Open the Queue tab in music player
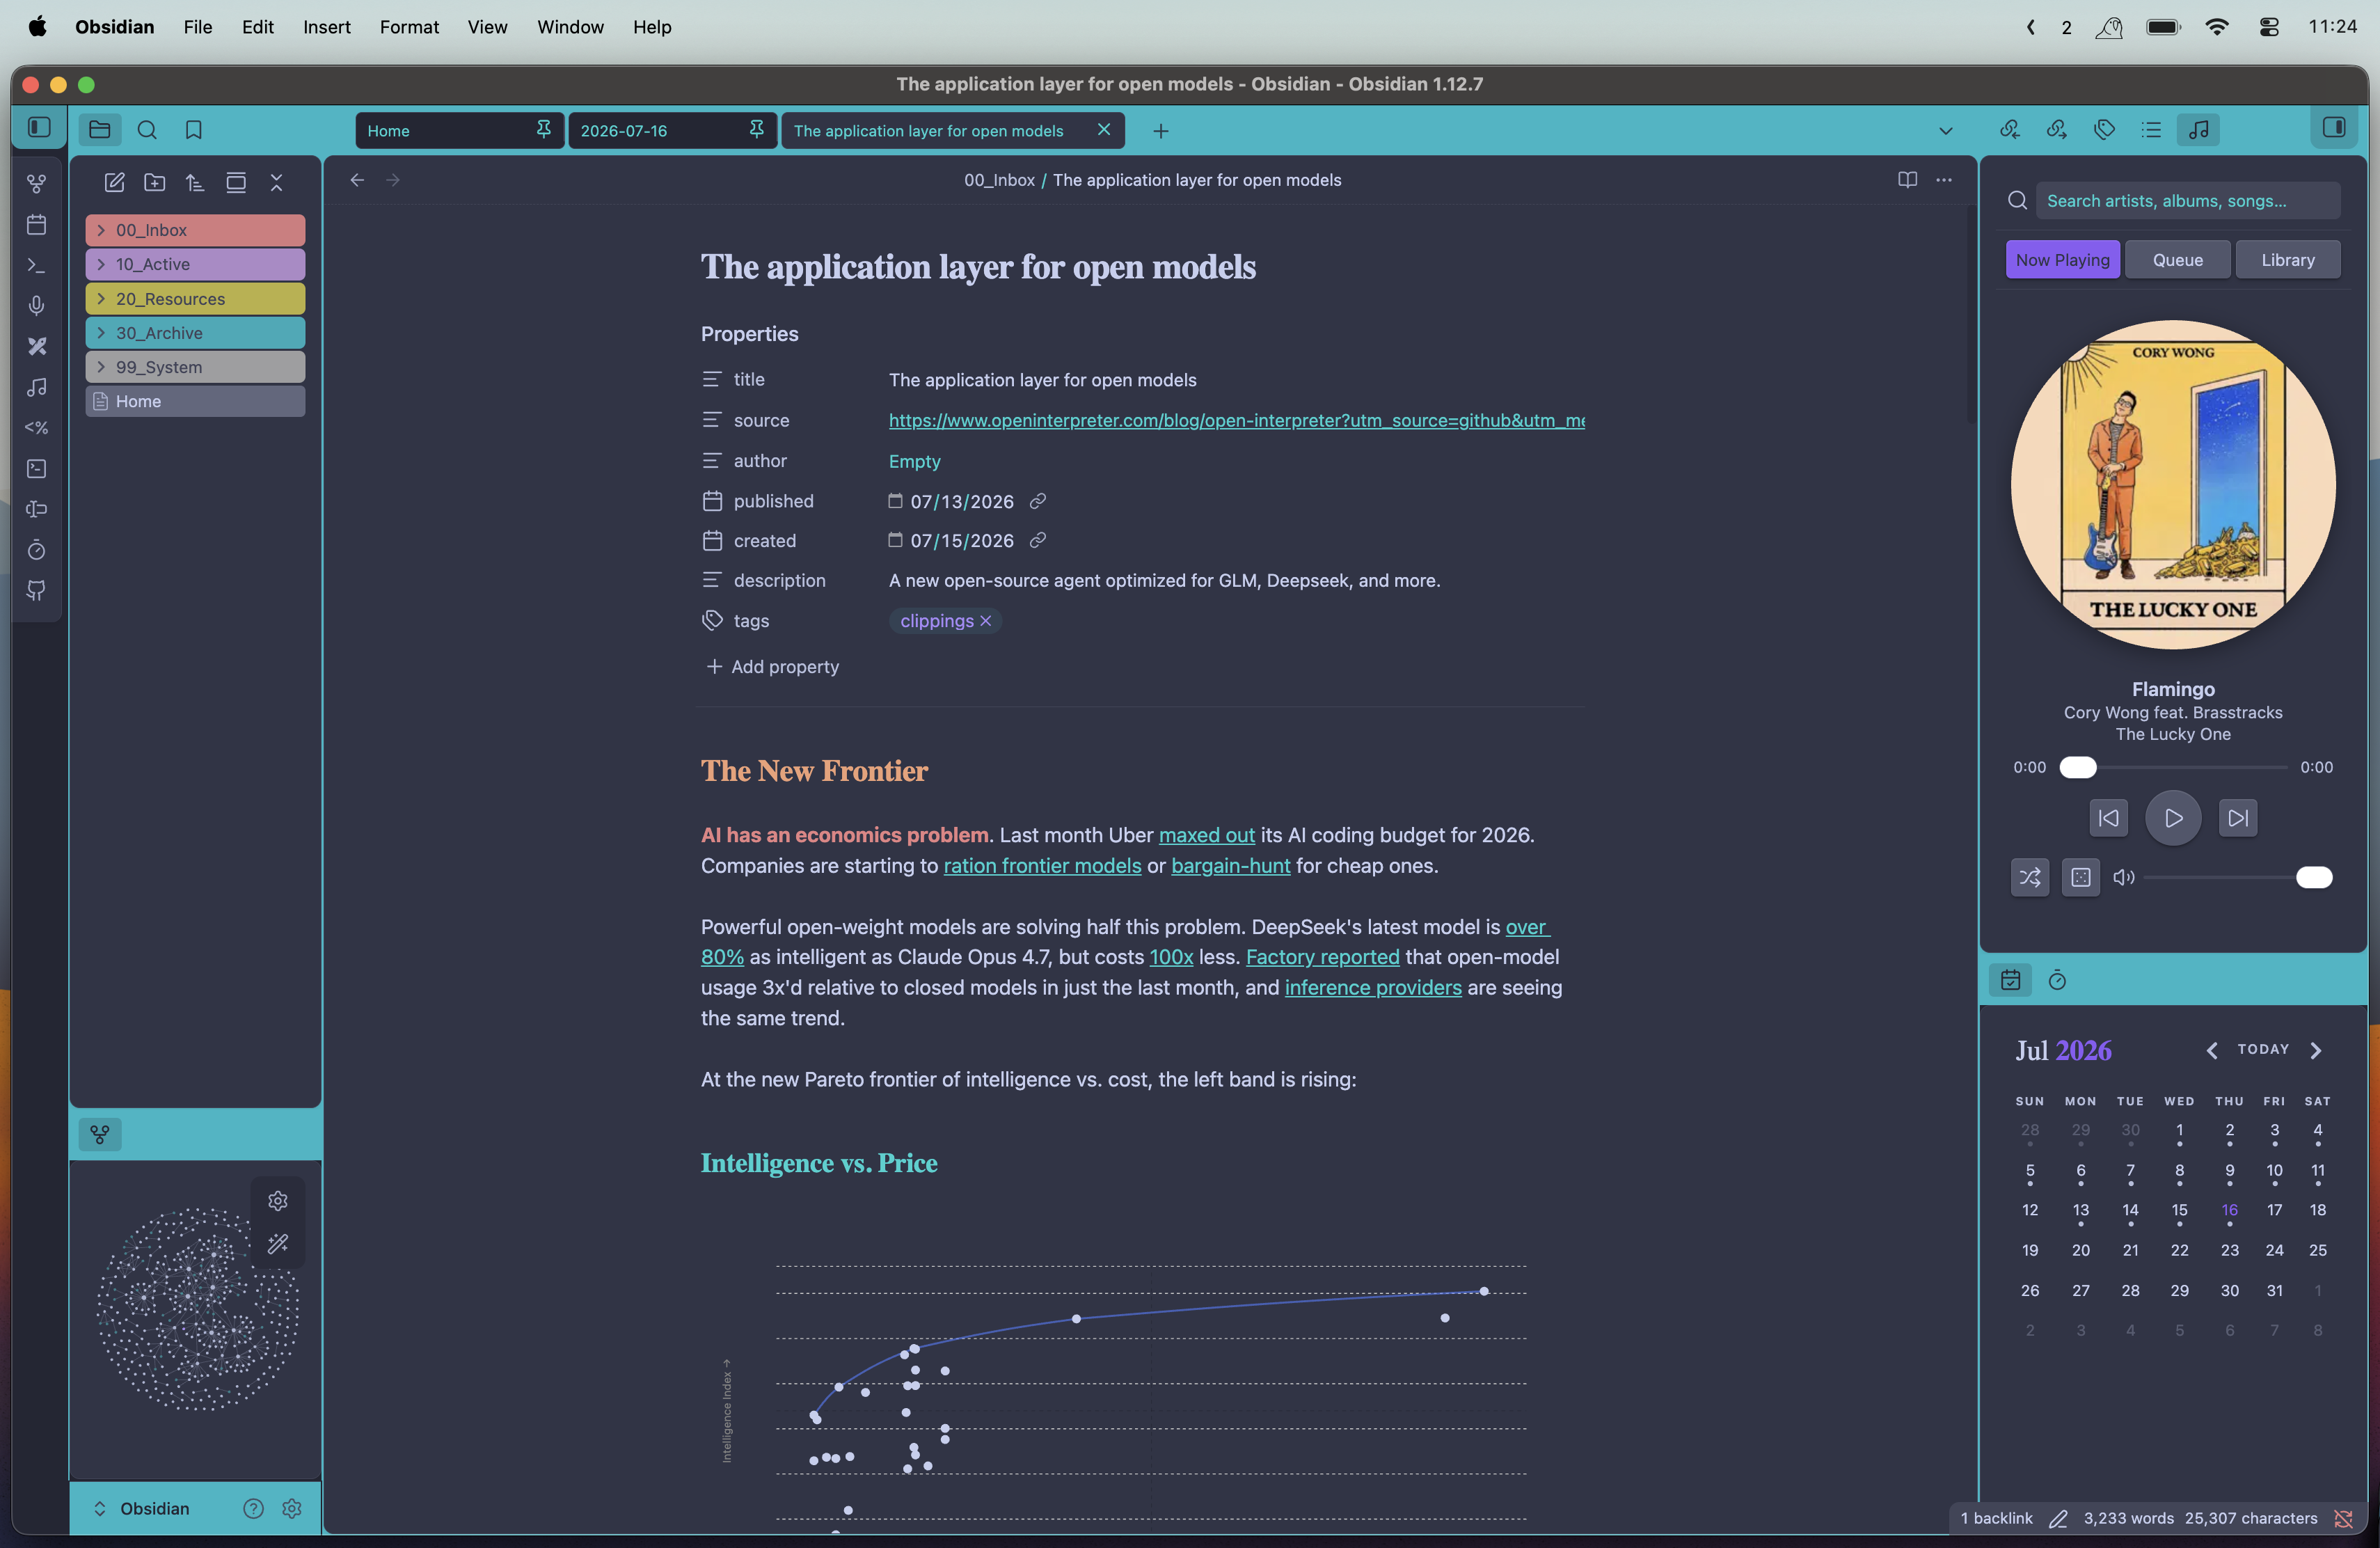 point(2178,260)
